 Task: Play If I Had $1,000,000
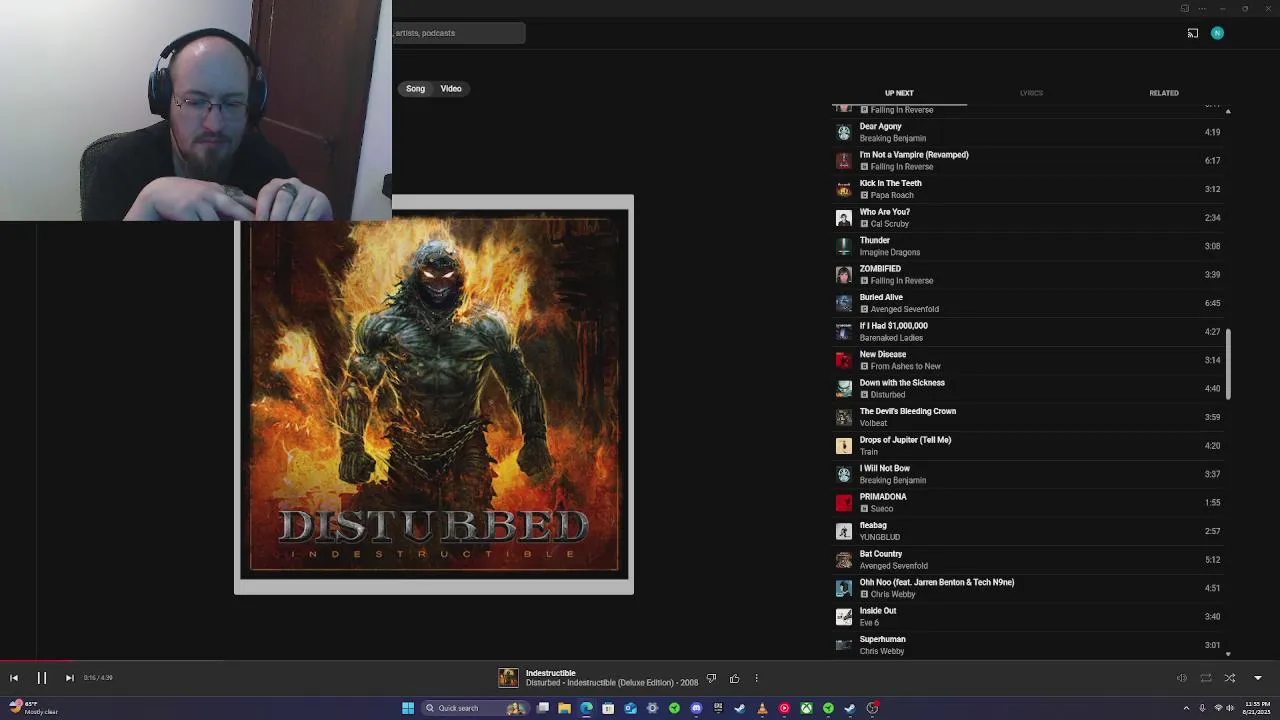tap(1030, 332)
